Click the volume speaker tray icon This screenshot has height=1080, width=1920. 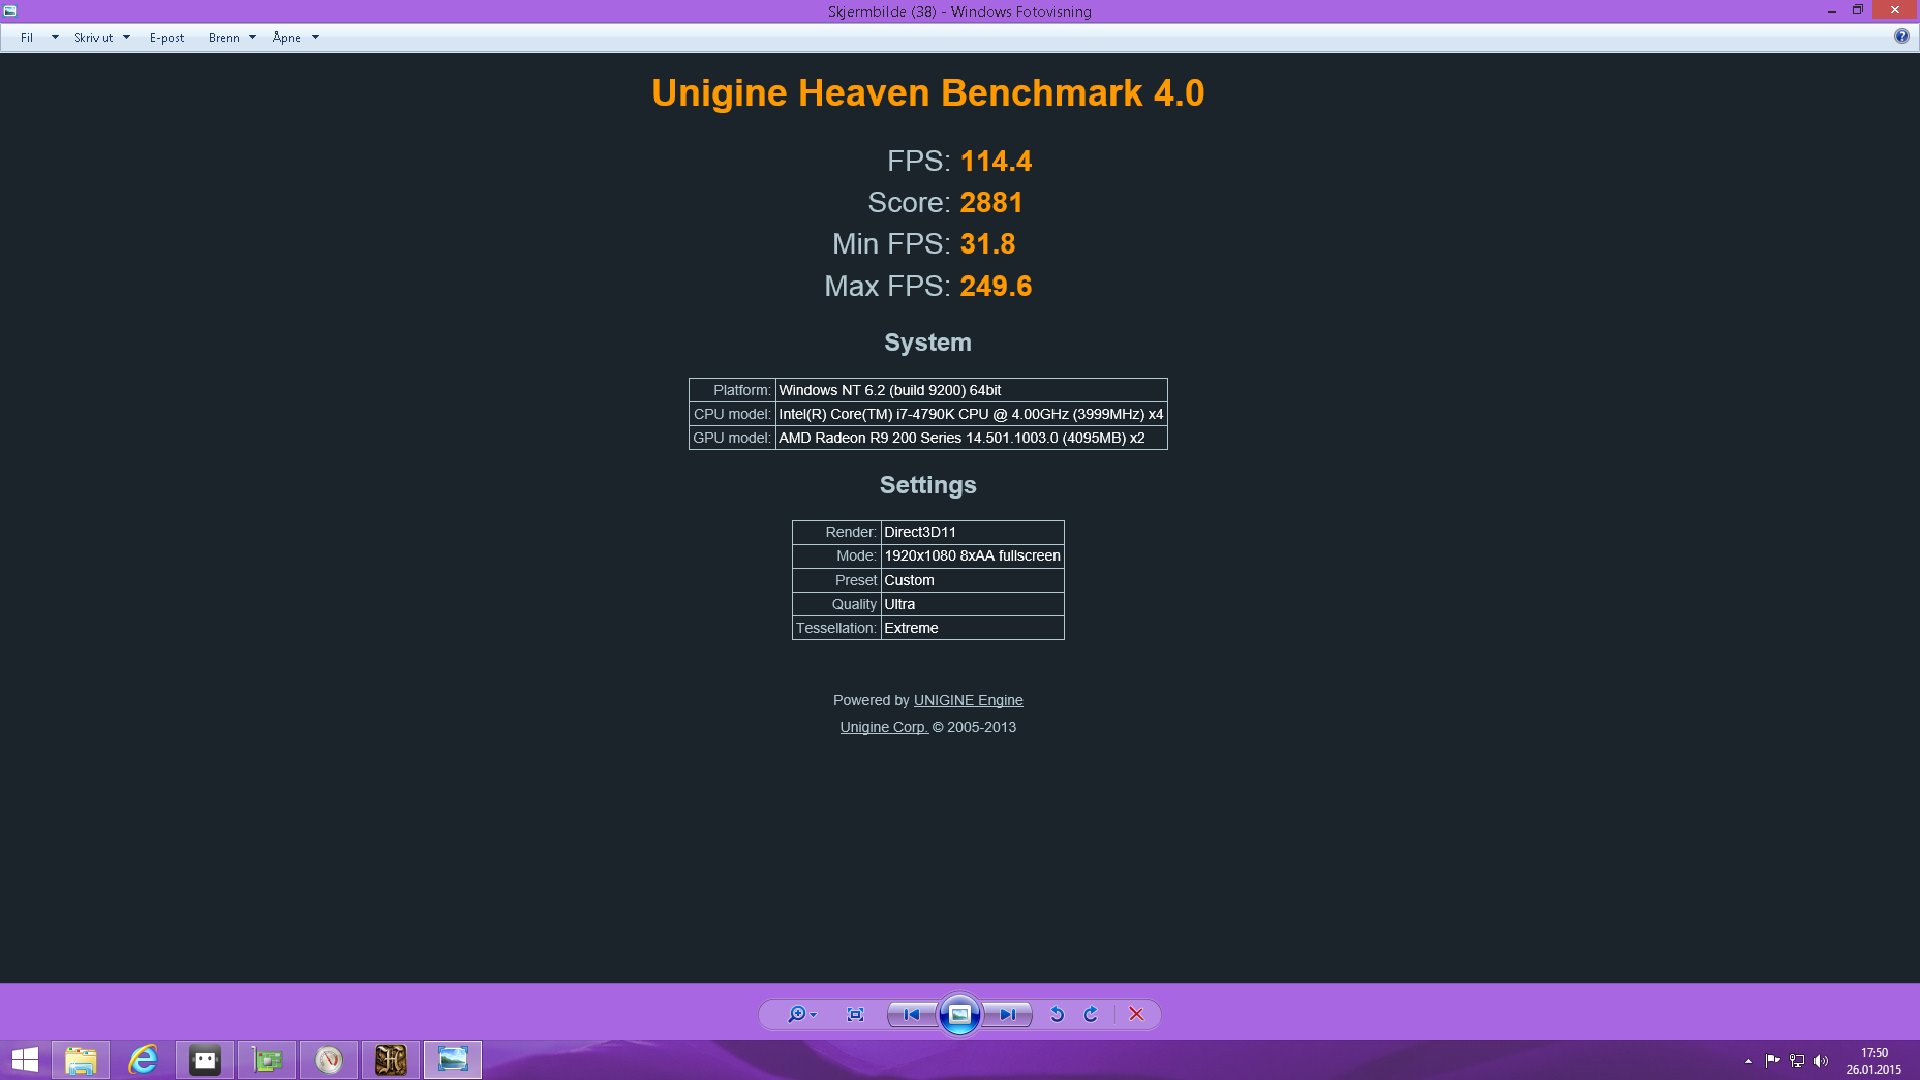(x=1821, y=1061)
